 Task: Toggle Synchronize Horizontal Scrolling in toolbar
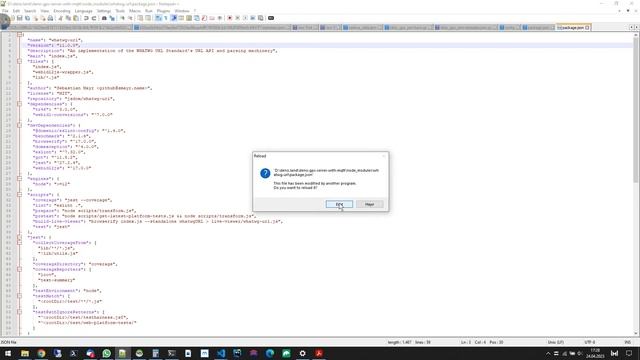coord(148,18)
